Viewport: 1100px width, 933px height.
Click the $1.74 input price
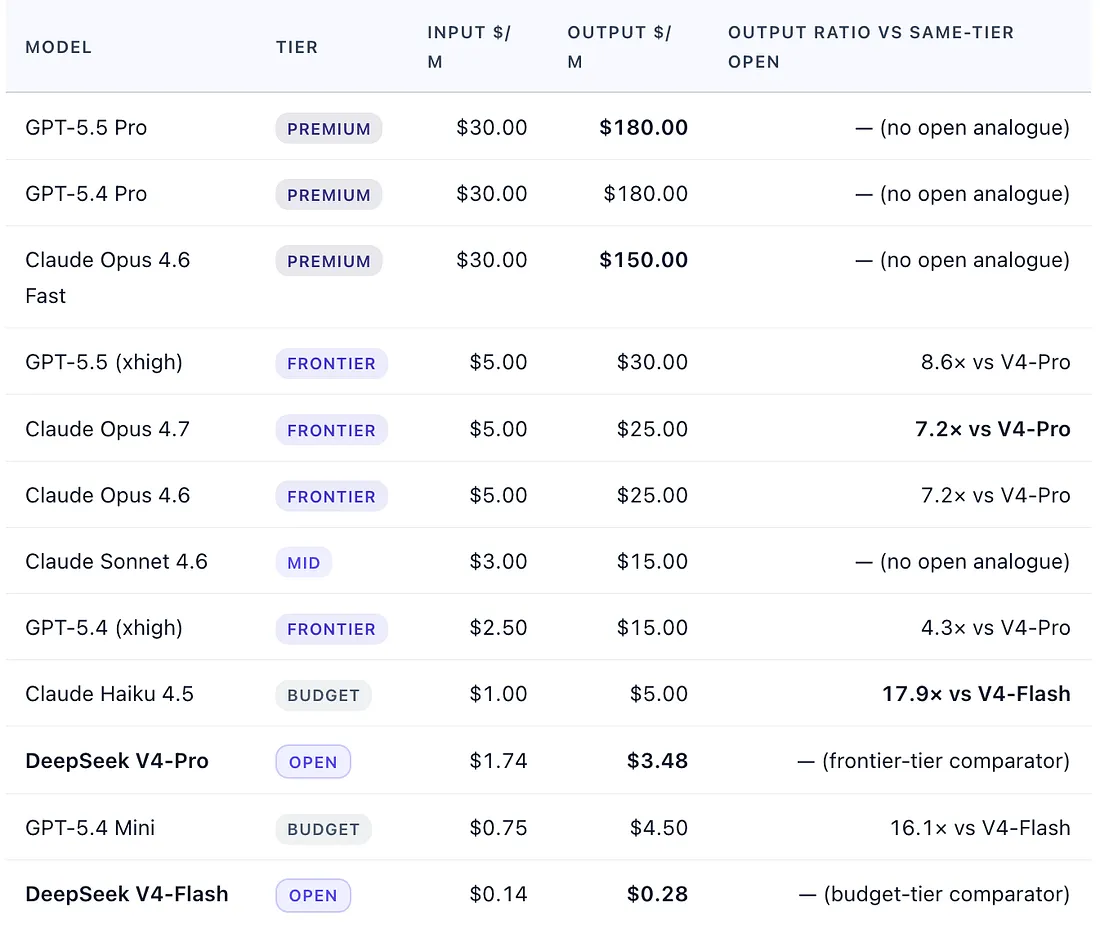click(498, 760)
